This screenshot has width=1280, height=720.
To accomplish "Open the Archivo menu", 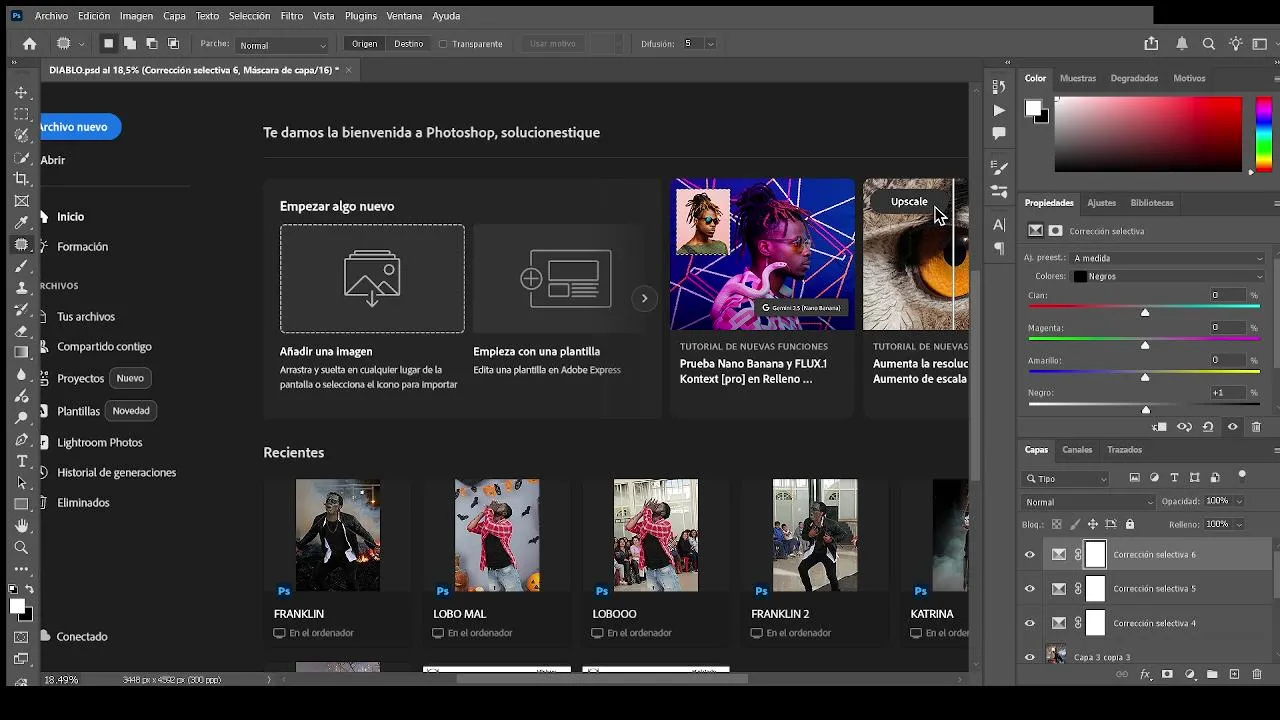I will point(51,16).
